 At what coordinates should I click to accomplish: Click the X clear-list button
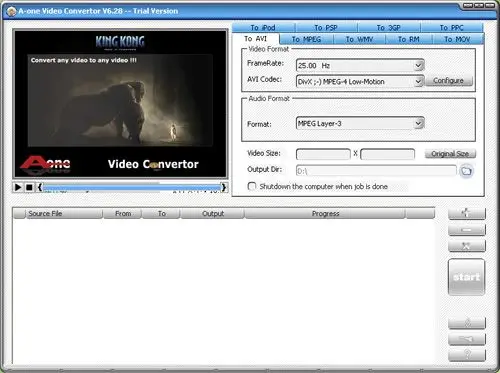tap(467, 246)
